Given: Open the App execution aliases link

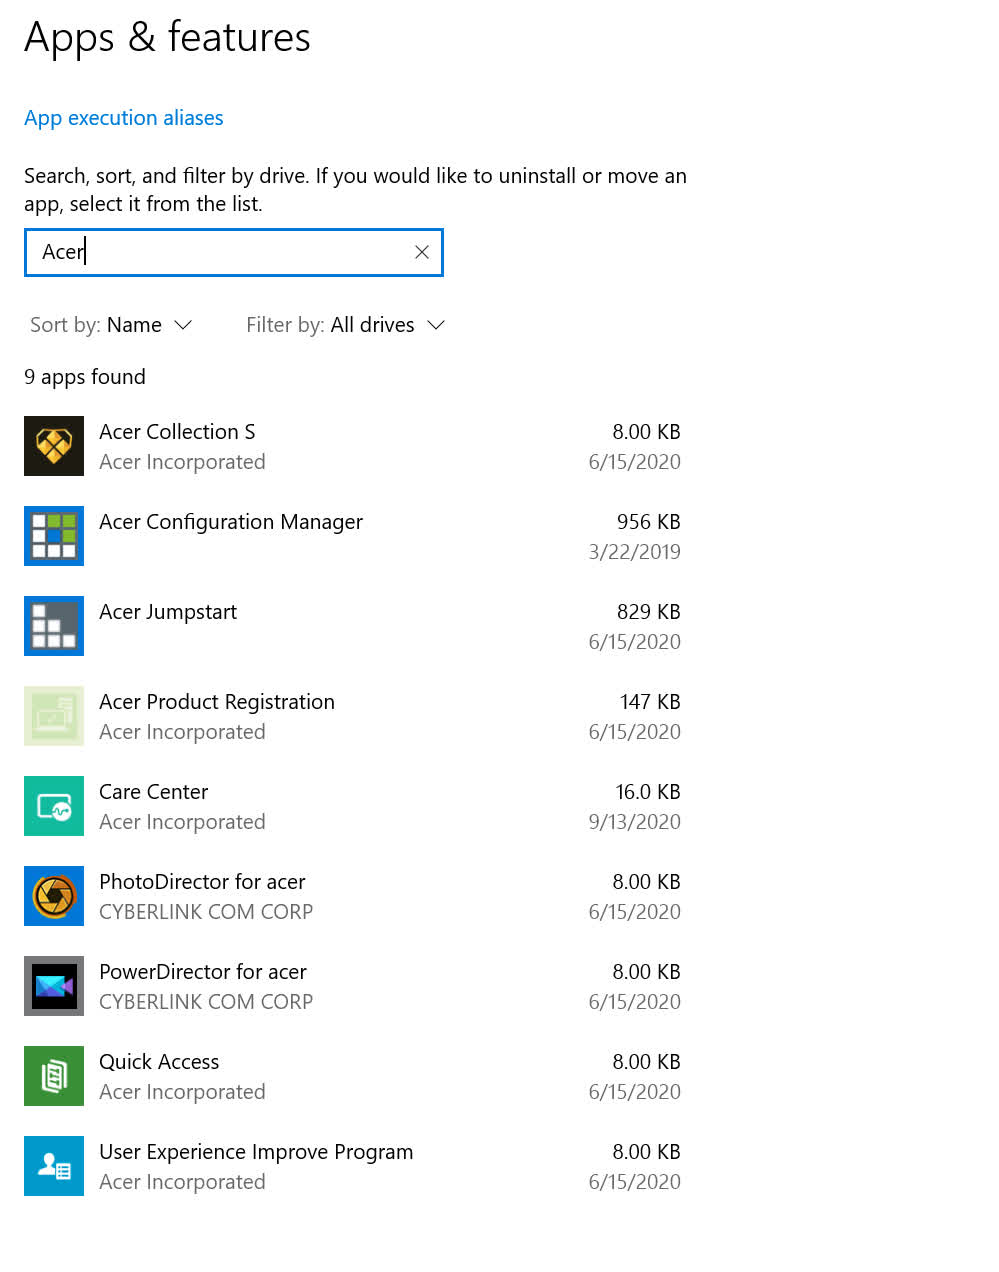Looking at the screenshot, I should 124,118.
